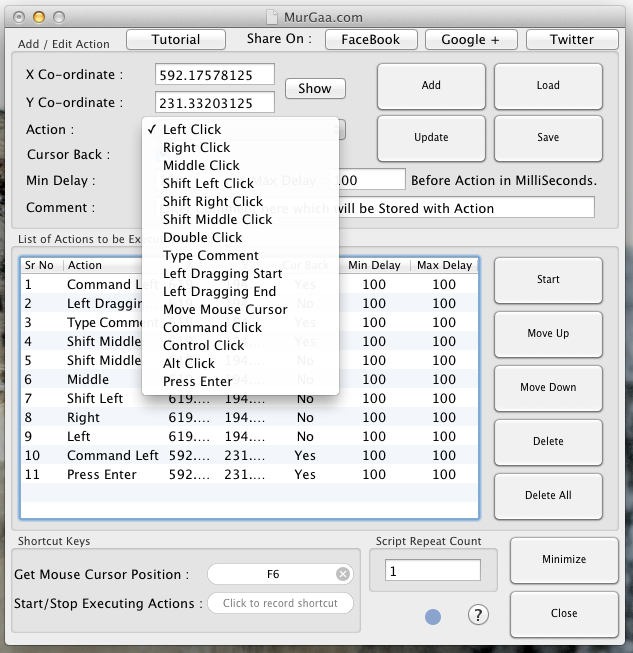Click the Min Delay column header
633x653 pixels.
374,265
